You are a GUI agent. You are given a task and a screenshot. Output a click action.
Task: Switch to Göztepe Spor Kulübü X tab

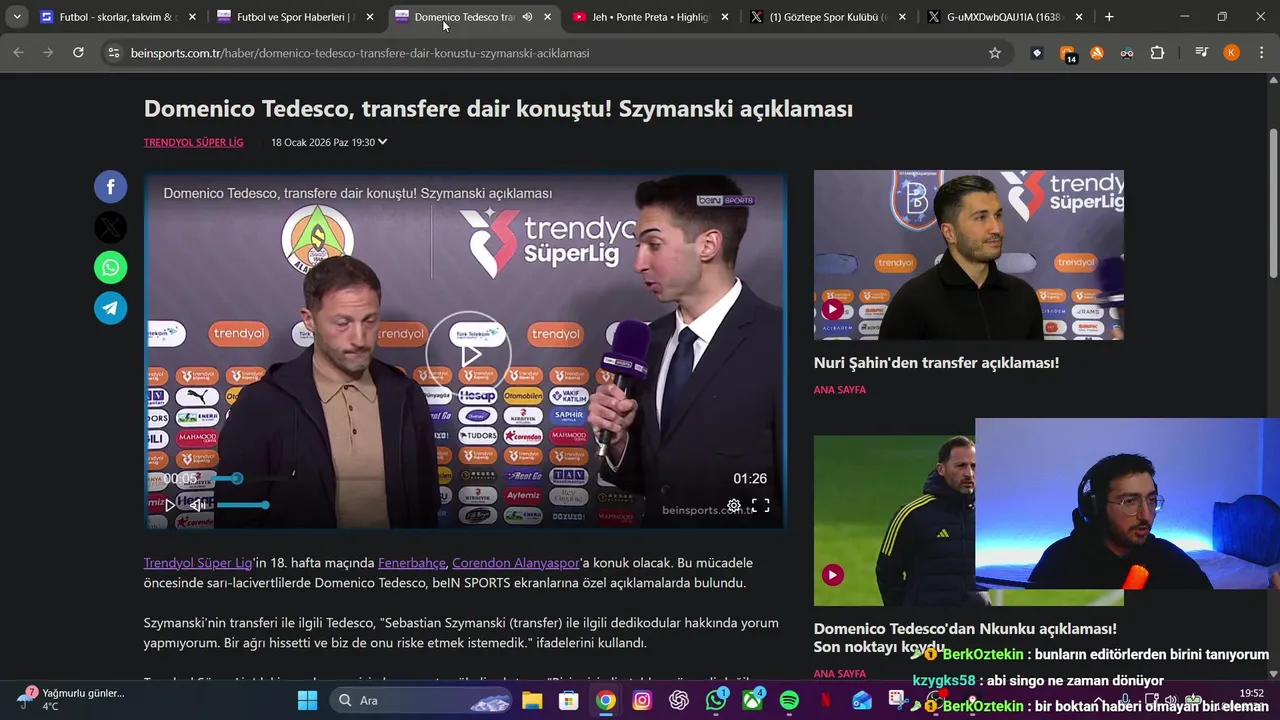(828, 17)
